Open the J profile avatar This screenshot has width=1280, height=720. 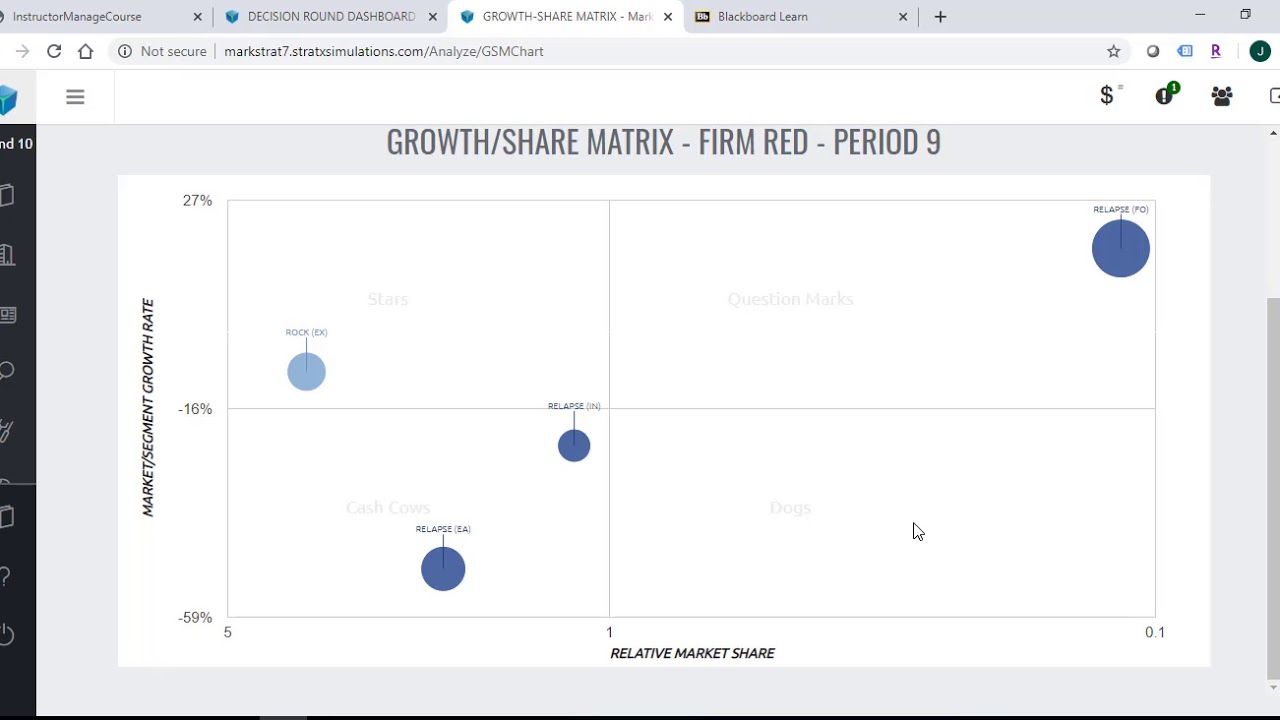pos(1260,51)
